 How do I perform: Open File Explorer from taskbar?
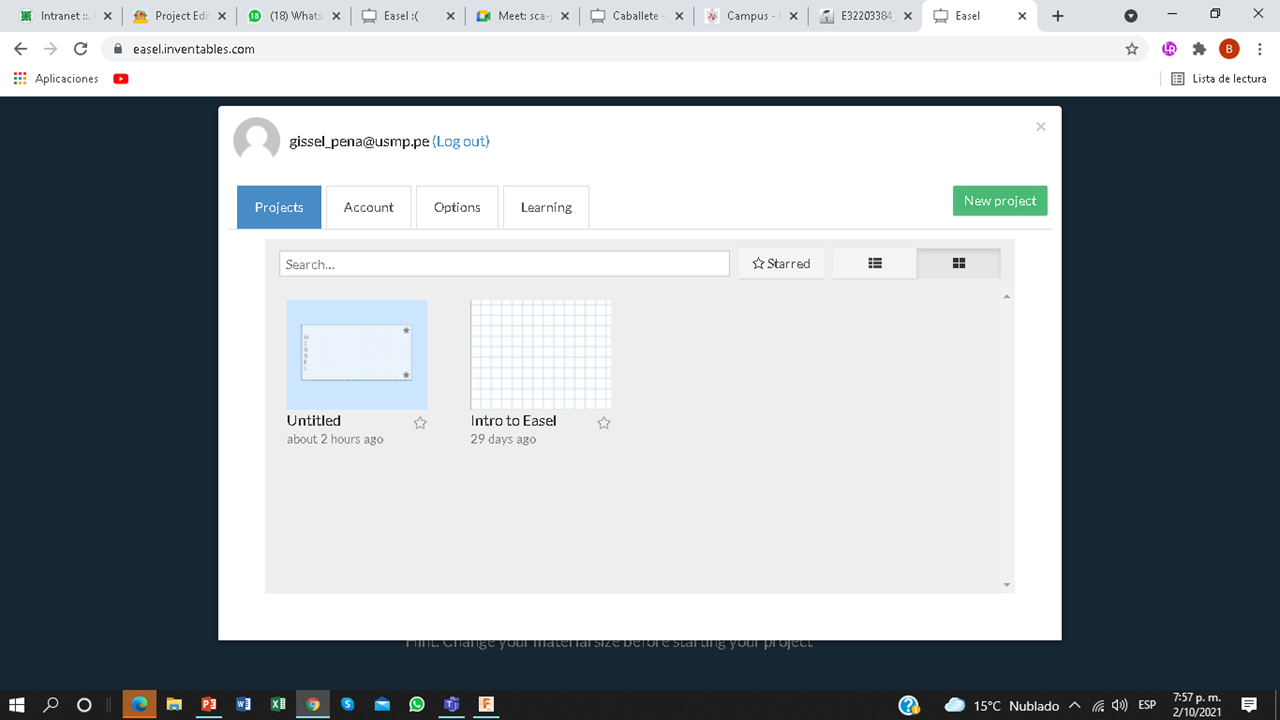pyautogui.click(x=174, y=704)
